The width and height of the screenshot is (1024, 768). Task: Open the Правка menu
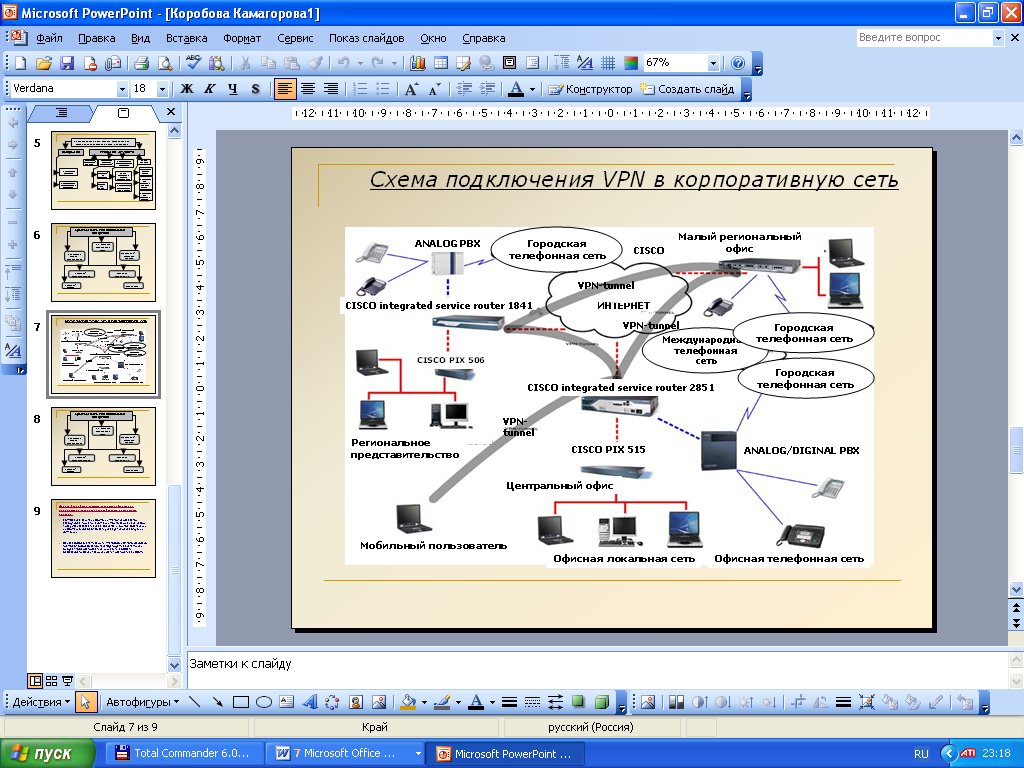click(97, 38)
